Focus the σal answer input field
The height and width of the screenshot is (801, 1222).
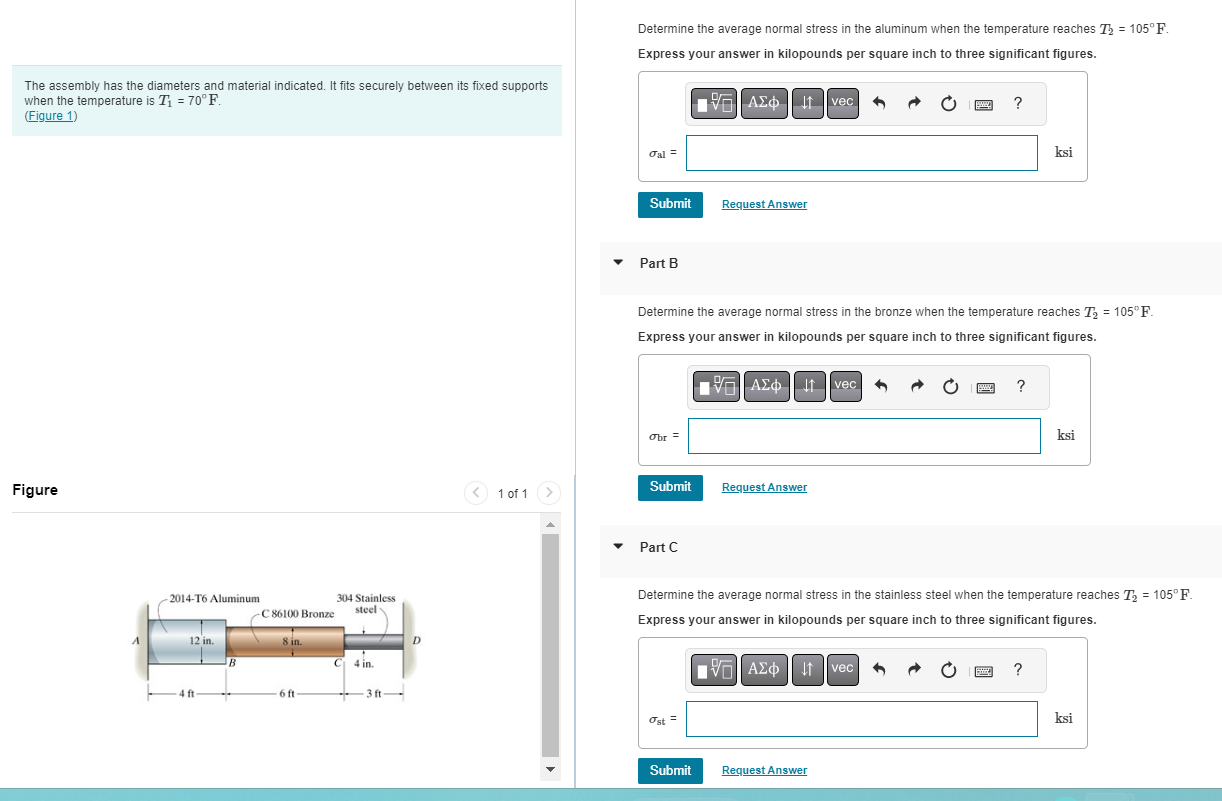862,153
